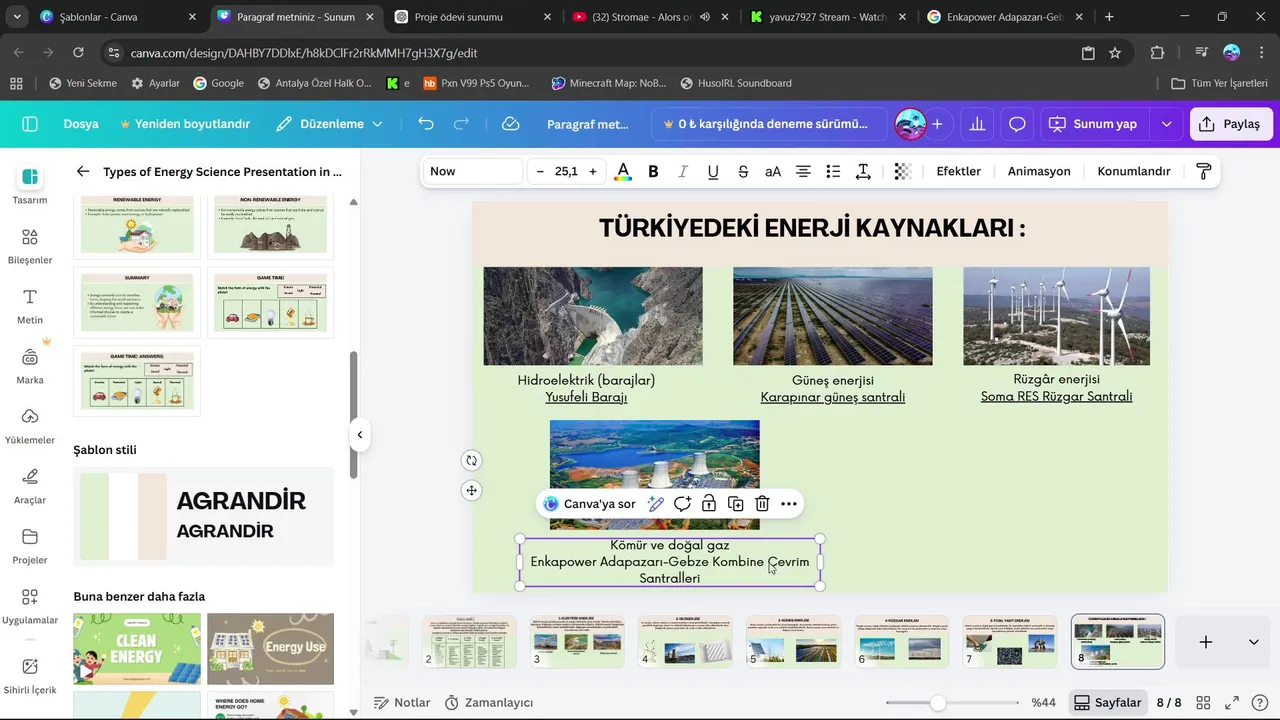Open Animasyon options
Viewport: 1280px width, 720px height.
point(1039,172)
